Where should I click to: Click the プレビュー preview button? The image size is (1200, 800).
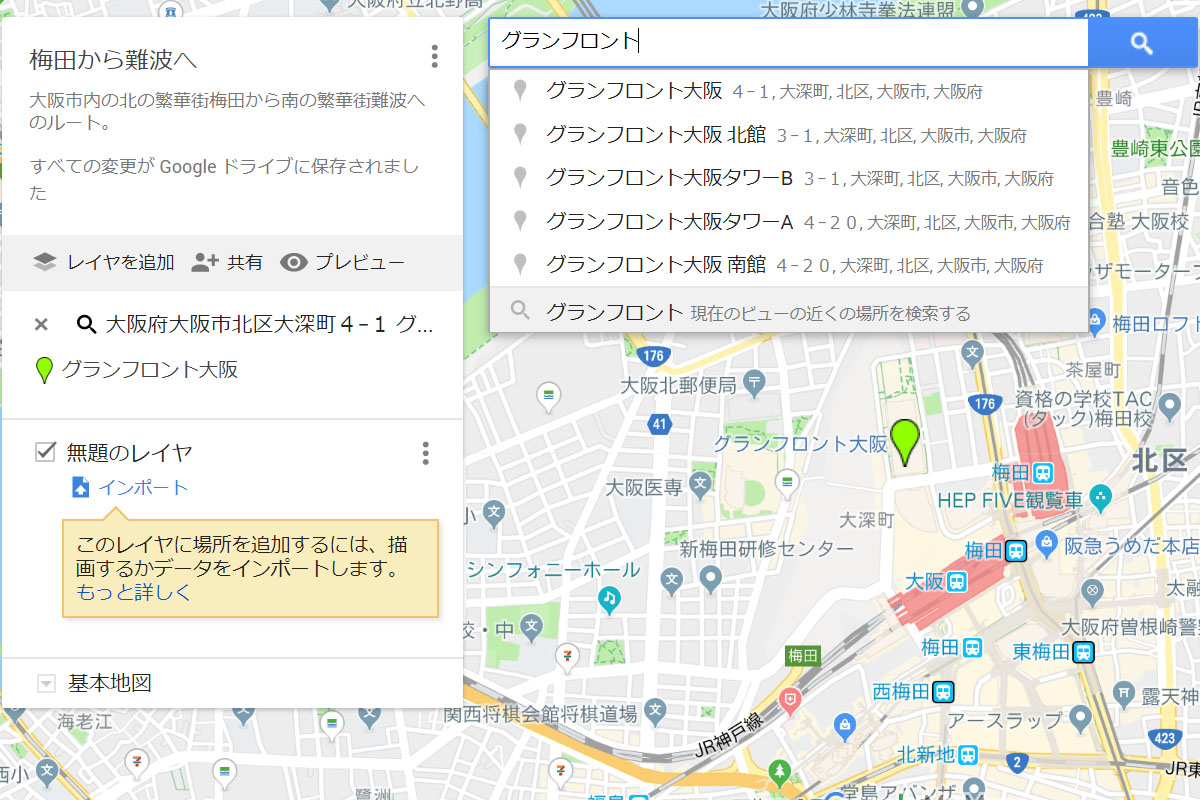coord(342,262)
